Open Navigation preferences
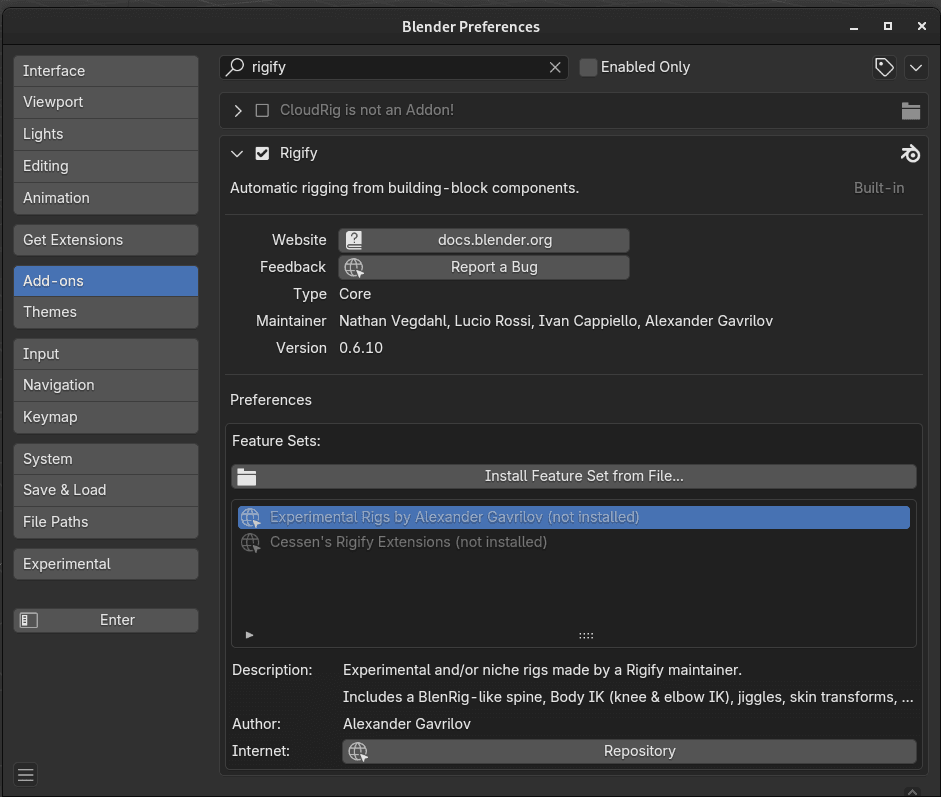941x797 pixels. (106, 385)
